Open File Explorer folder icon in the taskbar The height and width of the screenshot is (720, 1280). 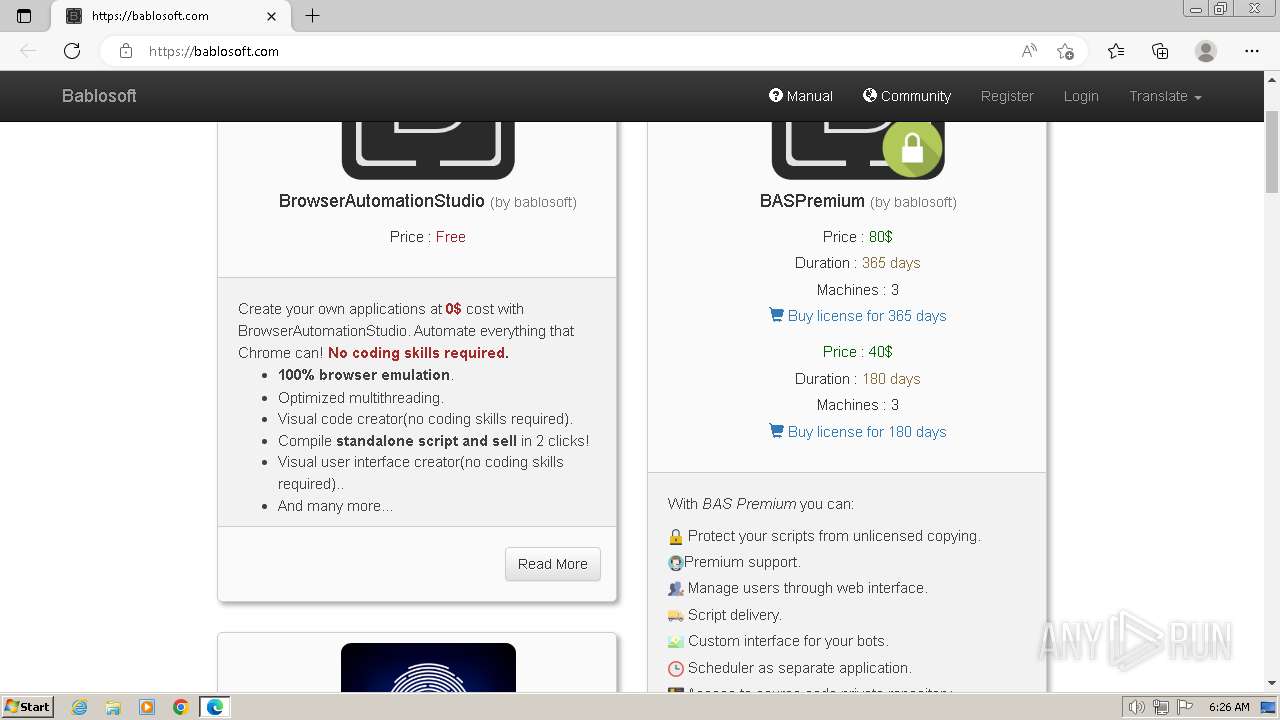coord(113,707)
